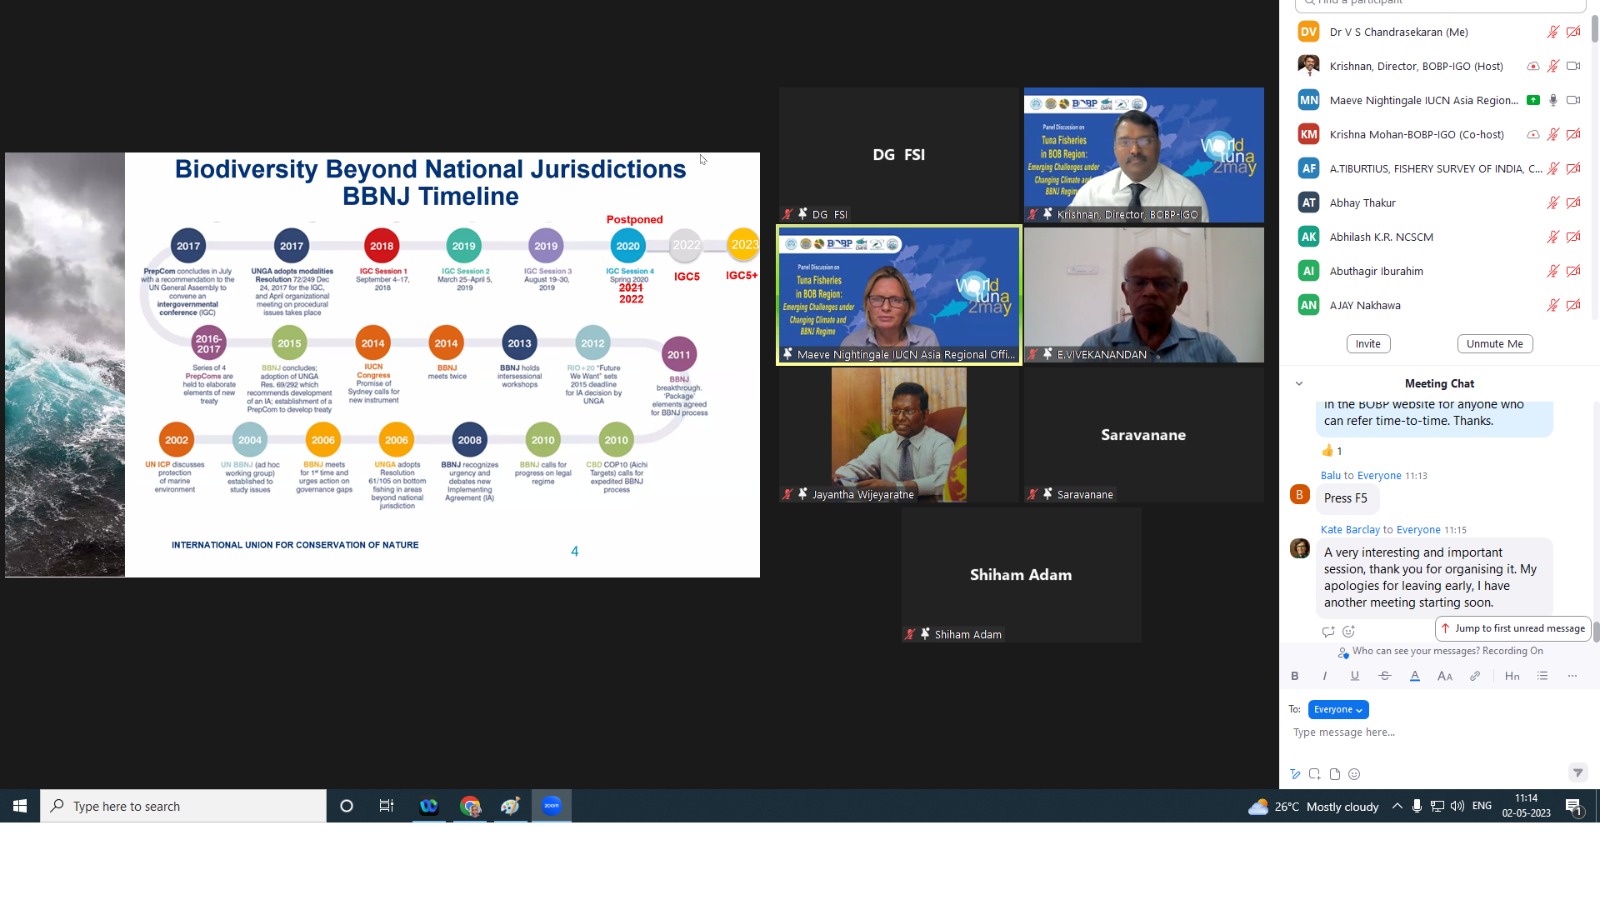Add reaction to Kate Barclay's message
The width and height of the screenshot is (1600, 900).
click(1348, 631)
